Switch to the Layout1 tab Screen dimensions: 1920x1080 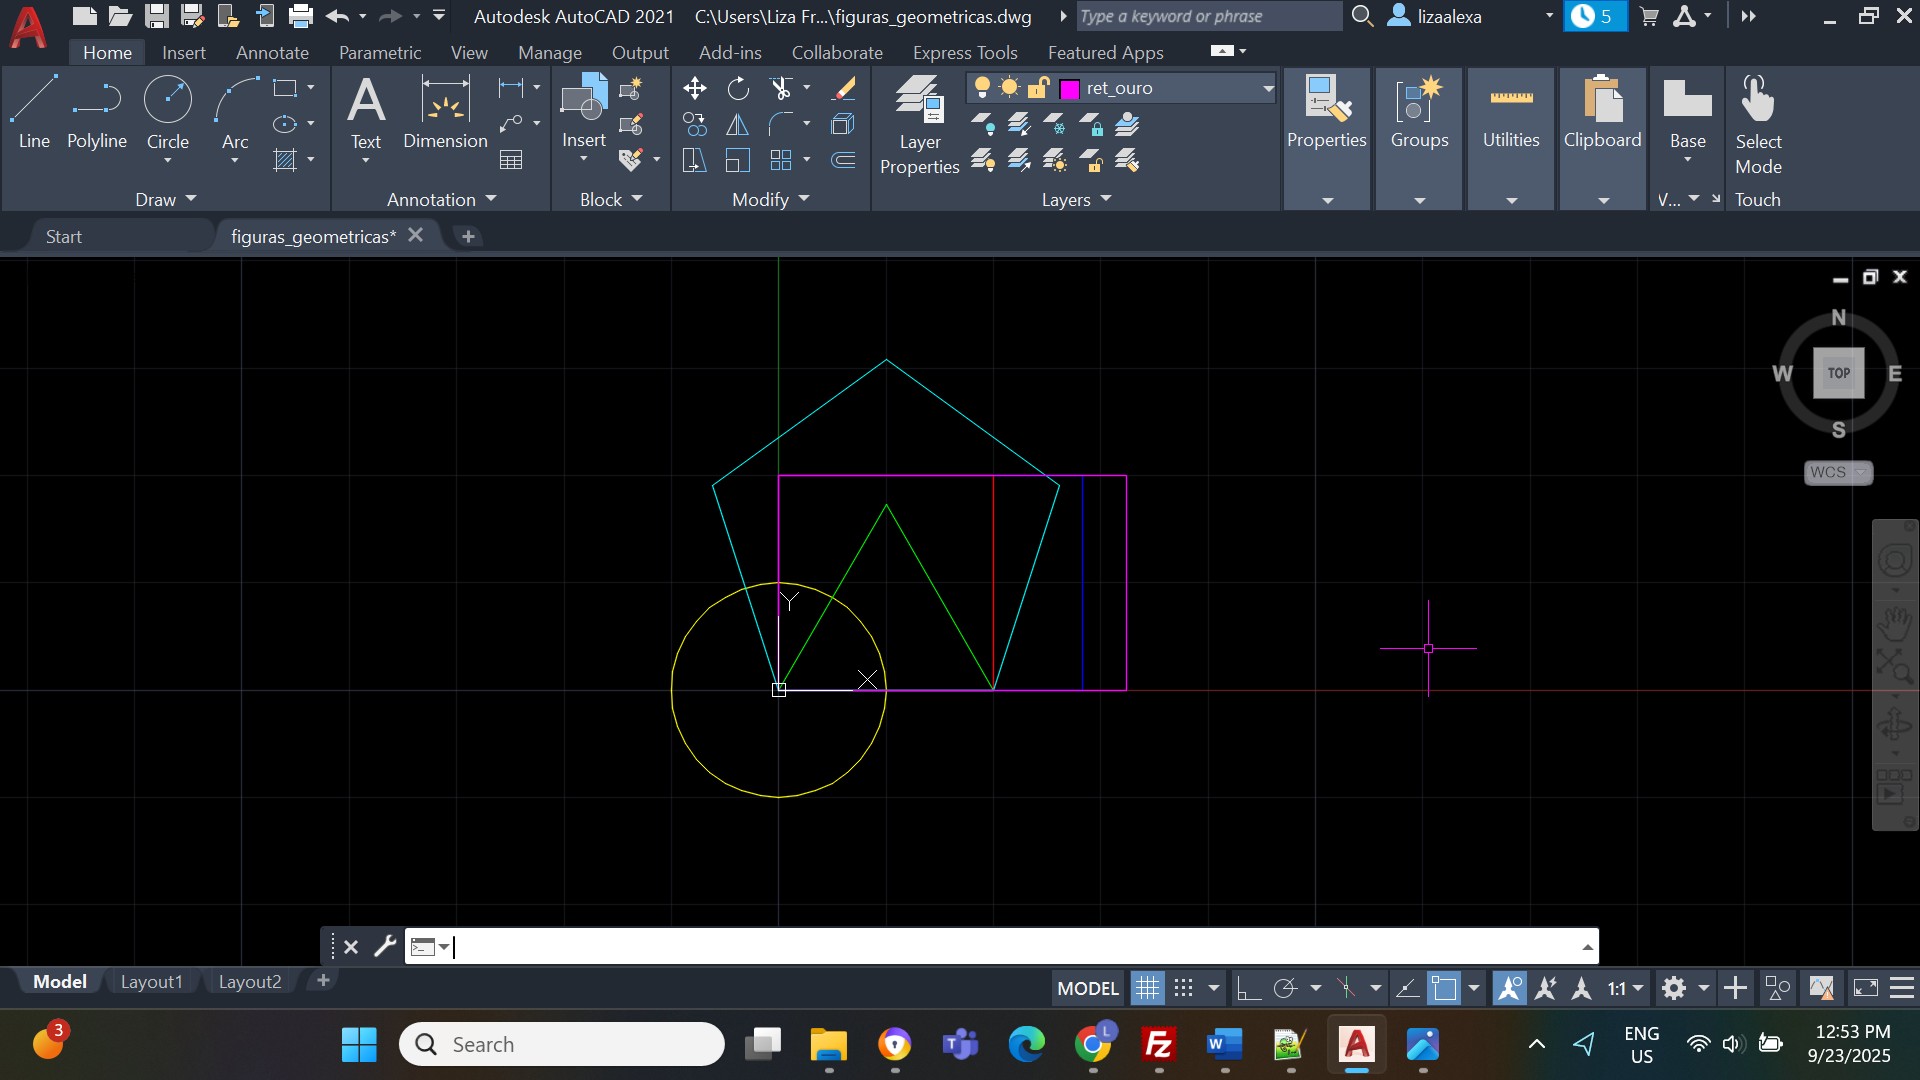151,982
